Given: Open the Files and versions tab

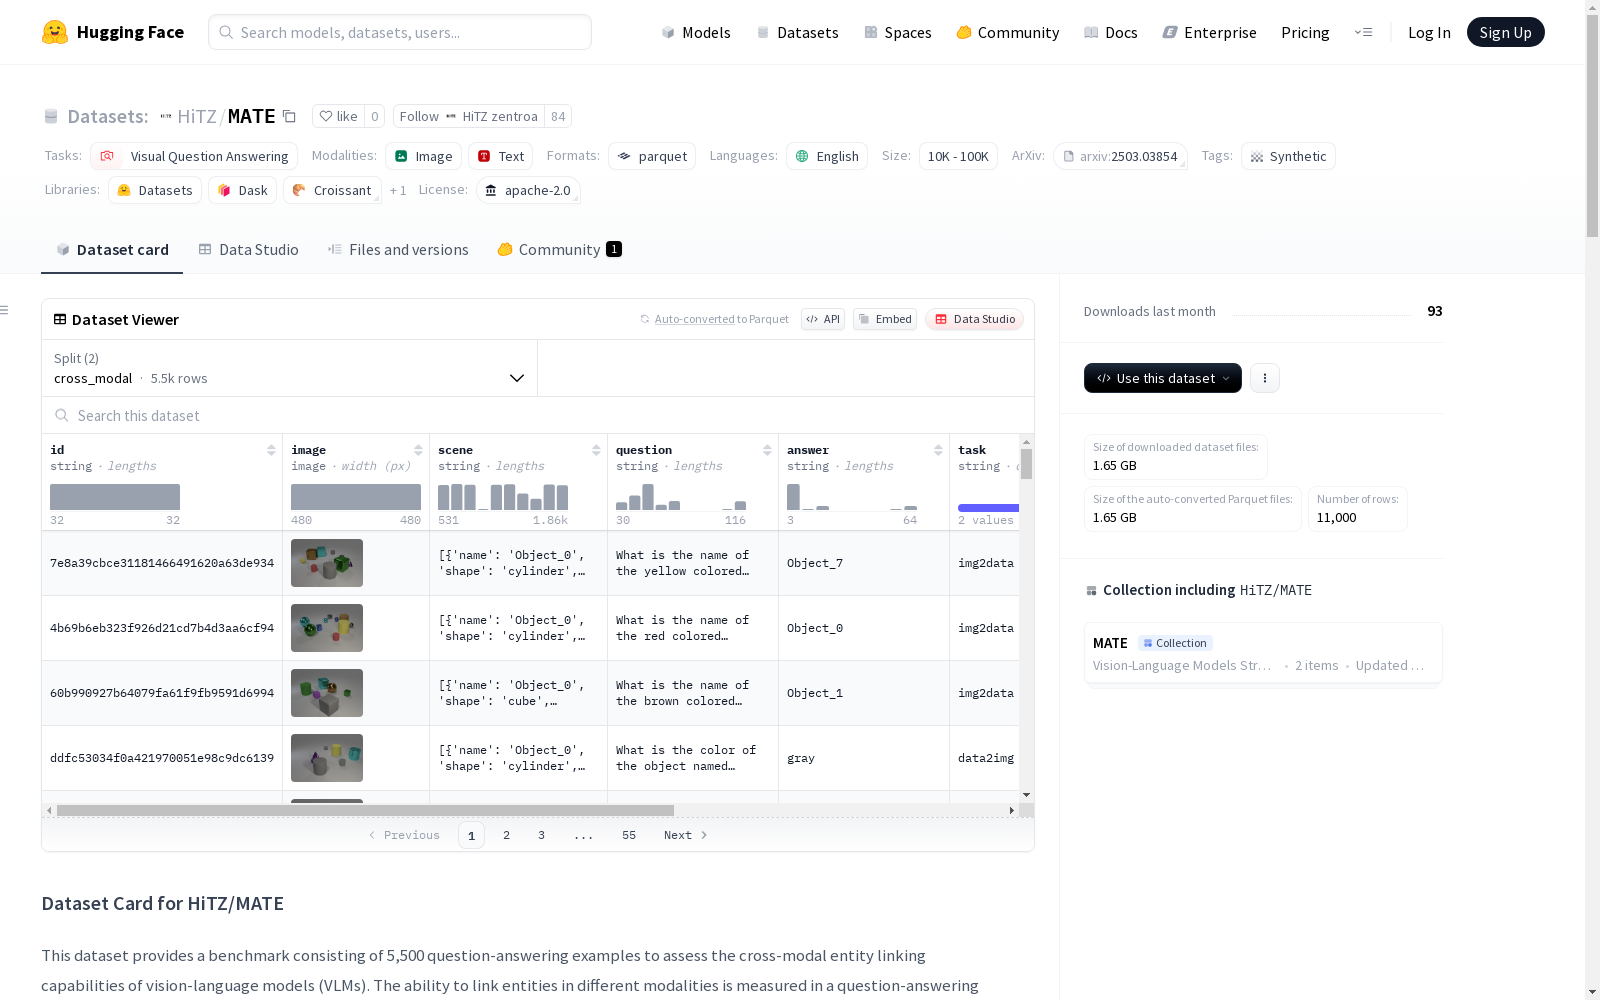Looking at the screenshot, I should click(x=398, y=250).
